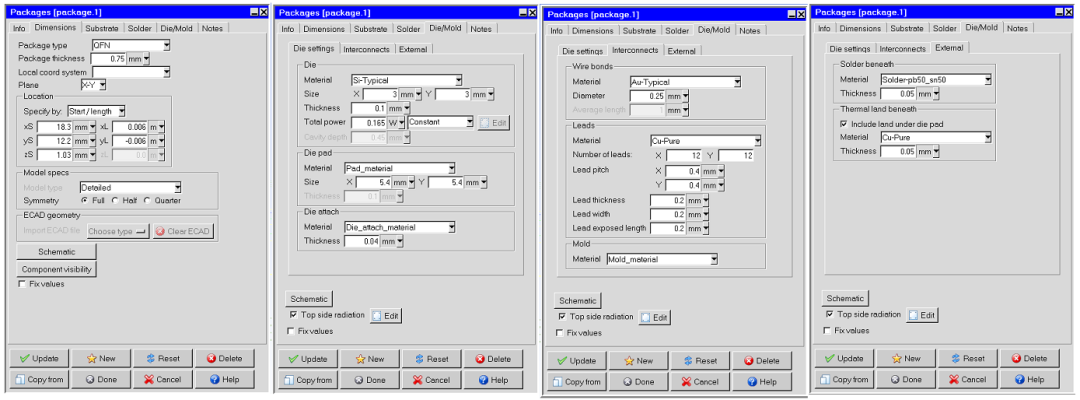Screen dimensions: 1080x400
Task: Click Delete button in third window
Action: pos(762,361)
